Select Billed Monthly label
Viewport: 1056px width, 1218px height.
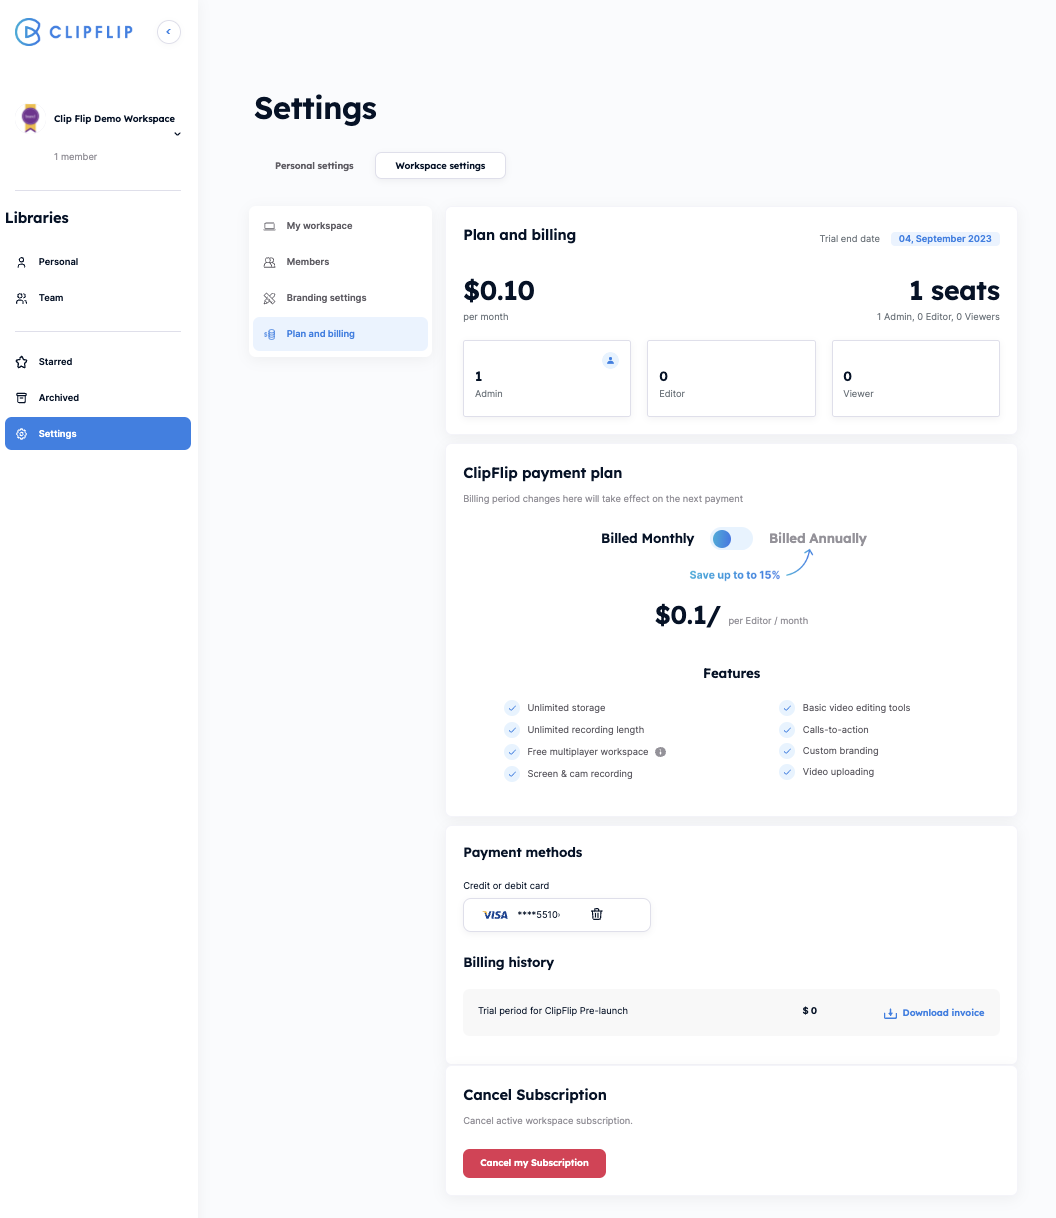click(x=647, y=539)
